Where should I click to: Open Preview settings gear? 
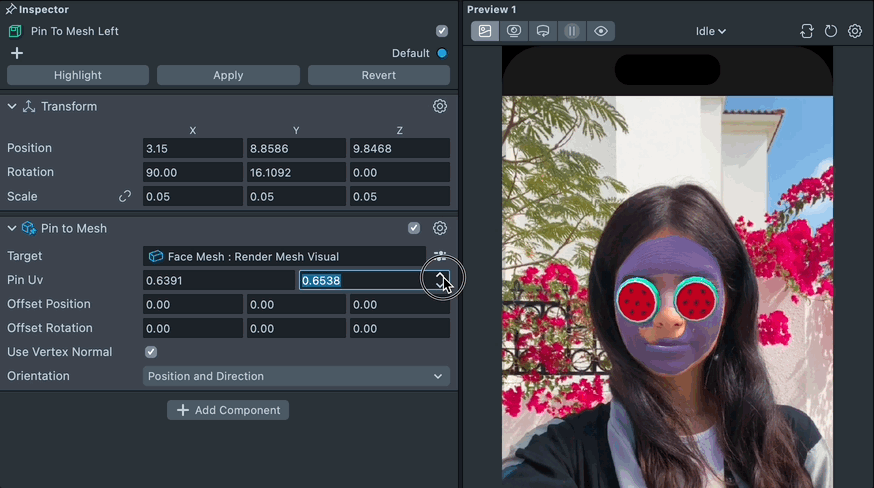(855, 31)
